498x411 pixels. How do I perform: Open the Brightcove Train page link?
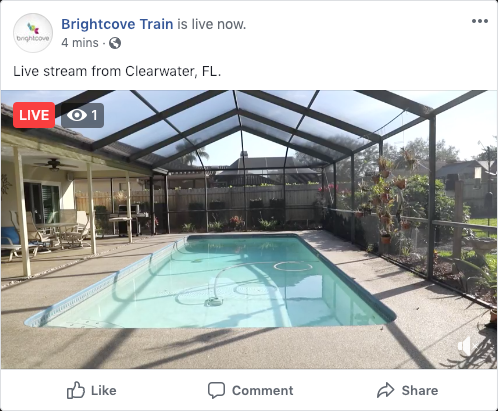(x=117, y=24)
